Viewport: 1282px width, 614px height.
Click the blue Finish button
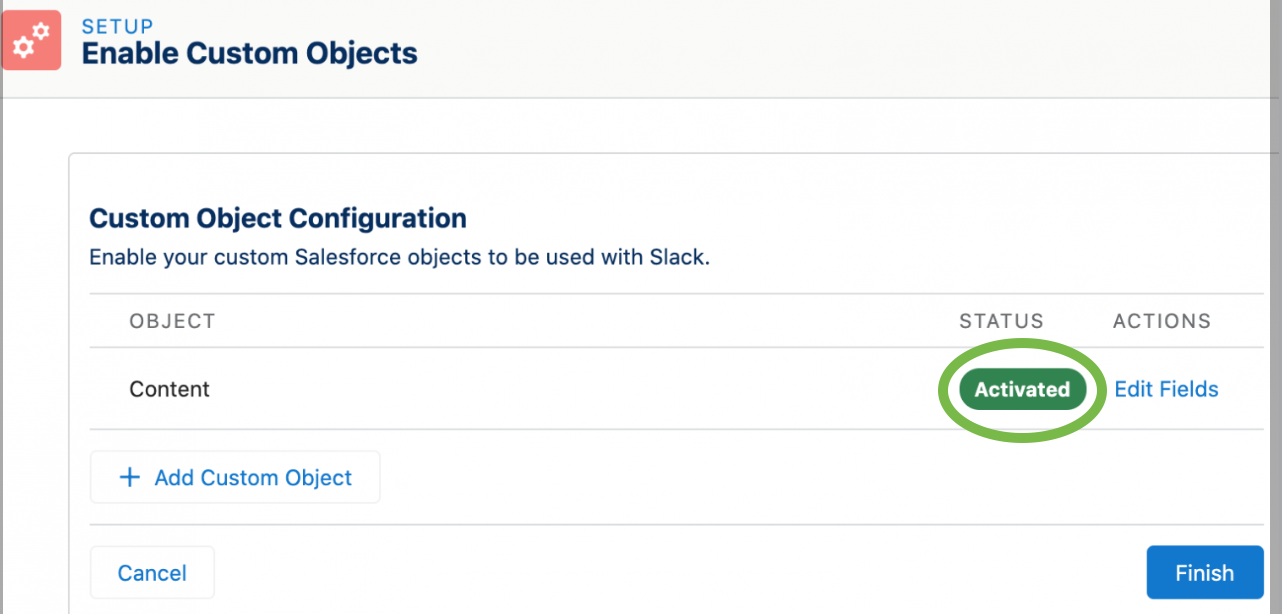click(x=1204, y=573)
